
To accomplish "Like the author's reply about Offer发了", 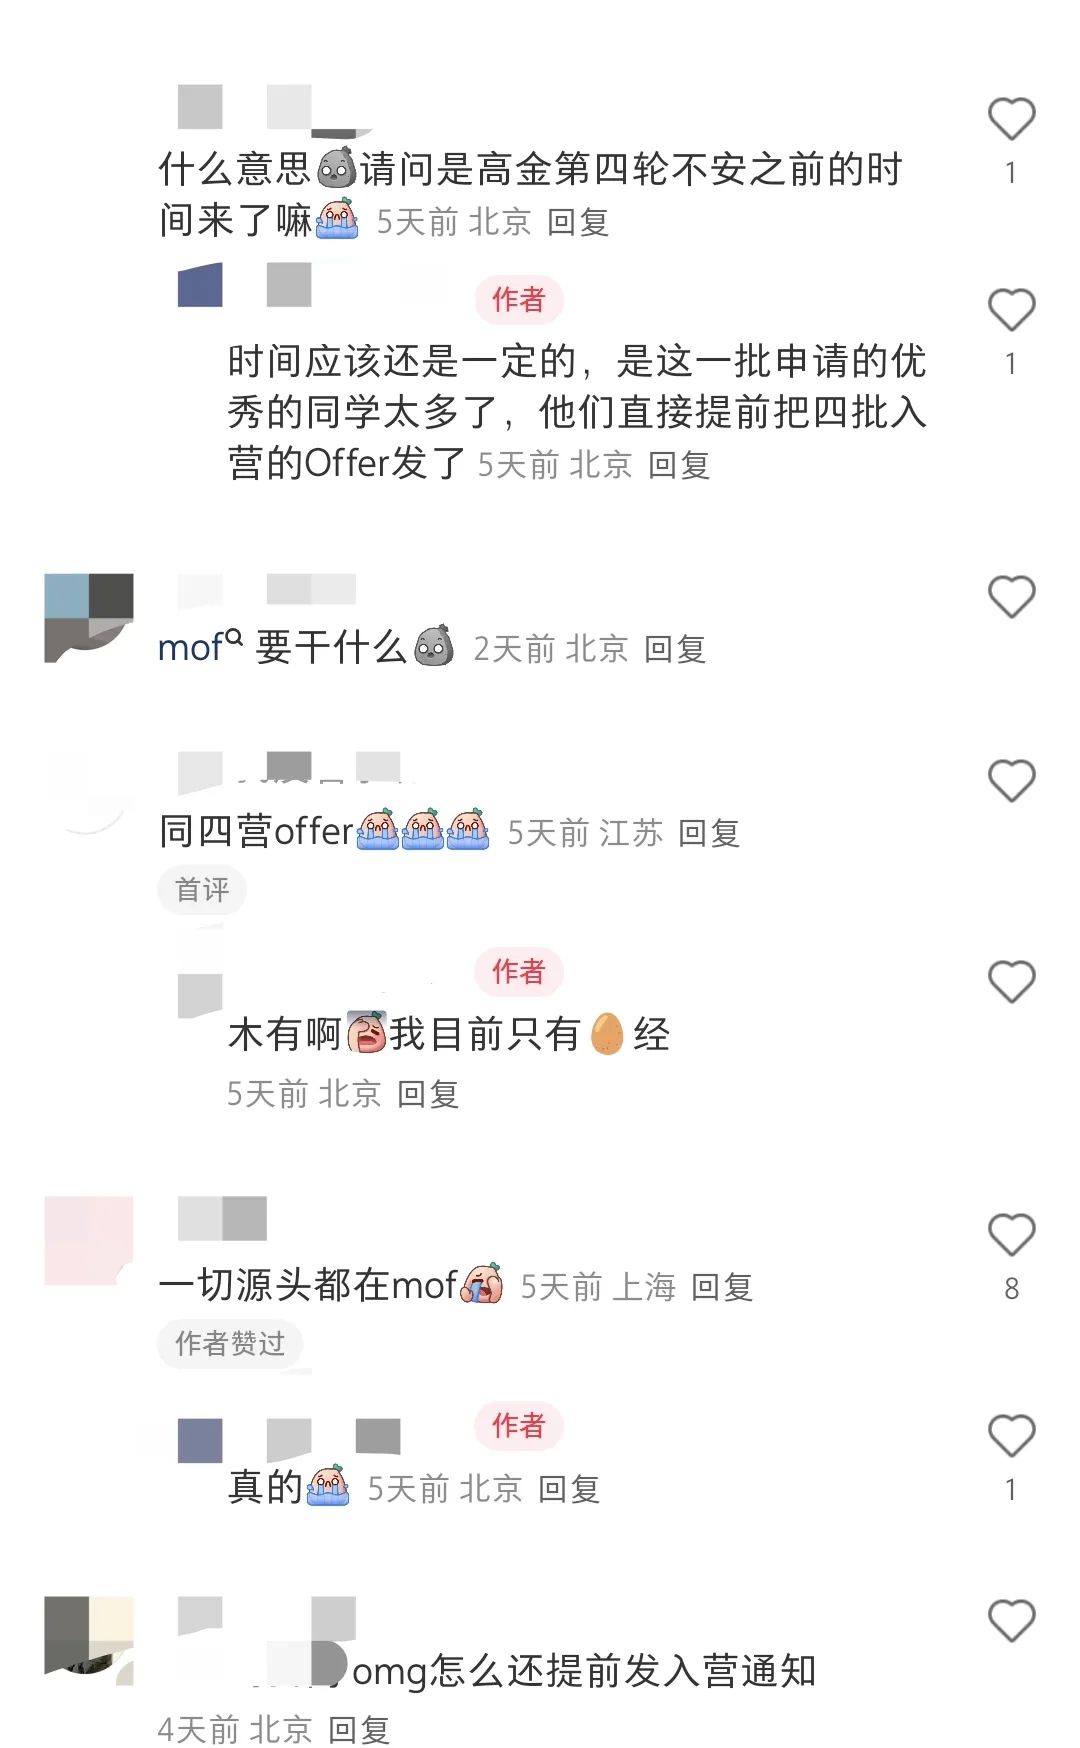I will pos(1011,310).
